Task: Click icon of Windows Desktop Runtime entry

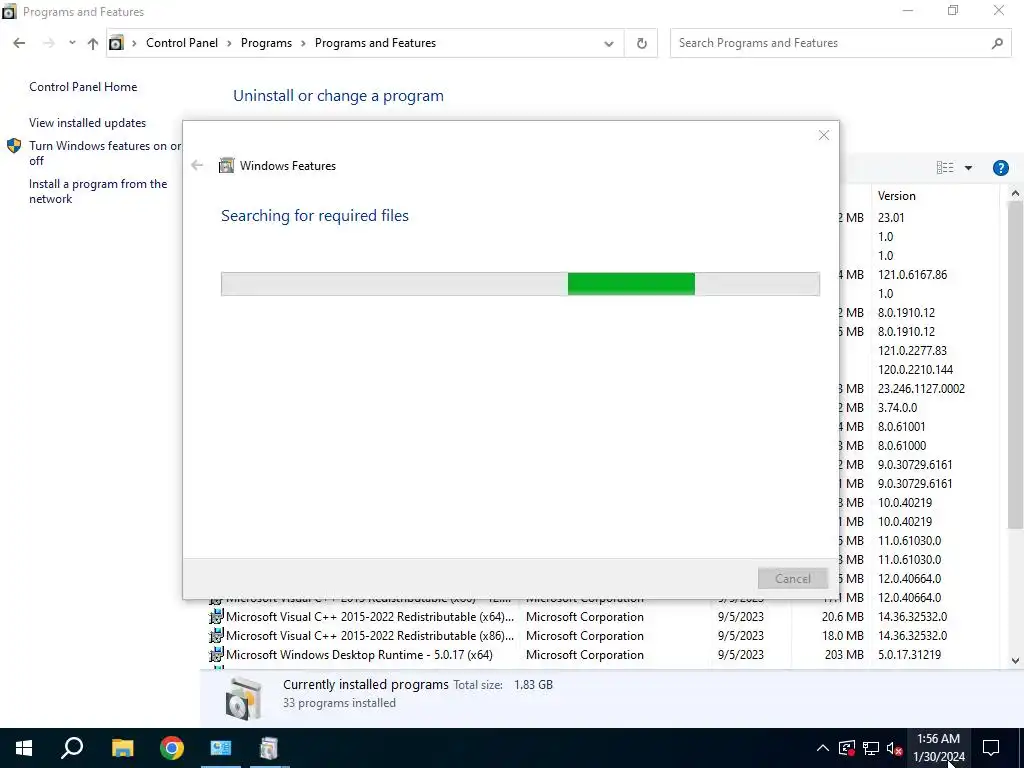Action: point(216,654)
